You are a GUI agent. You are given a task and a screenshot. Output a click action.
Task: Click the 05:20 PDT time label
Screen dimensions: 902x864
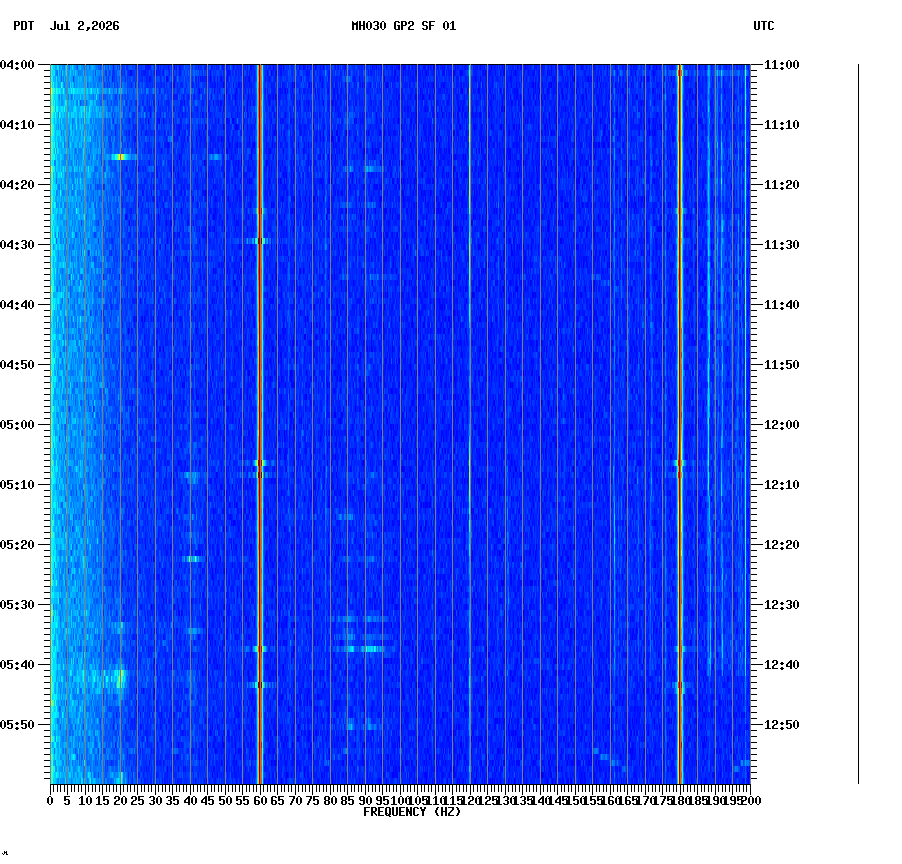pos(17,545)
